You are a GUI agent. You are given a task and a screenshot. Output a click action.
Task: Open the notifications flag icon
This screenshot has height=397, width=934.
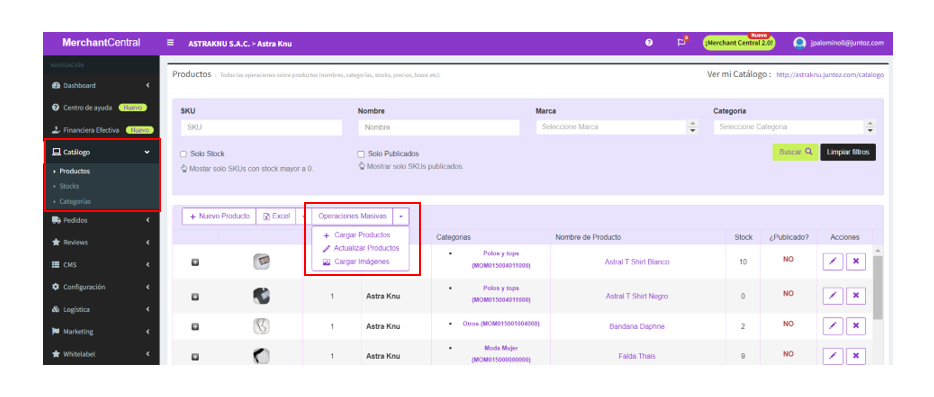click(x=681, y=42)
